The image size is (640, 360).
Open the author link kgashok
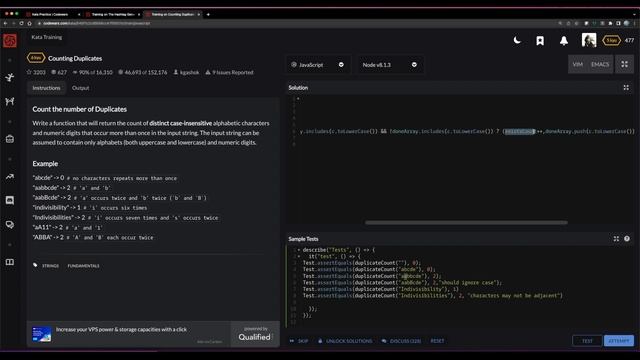tap(189, 72)
